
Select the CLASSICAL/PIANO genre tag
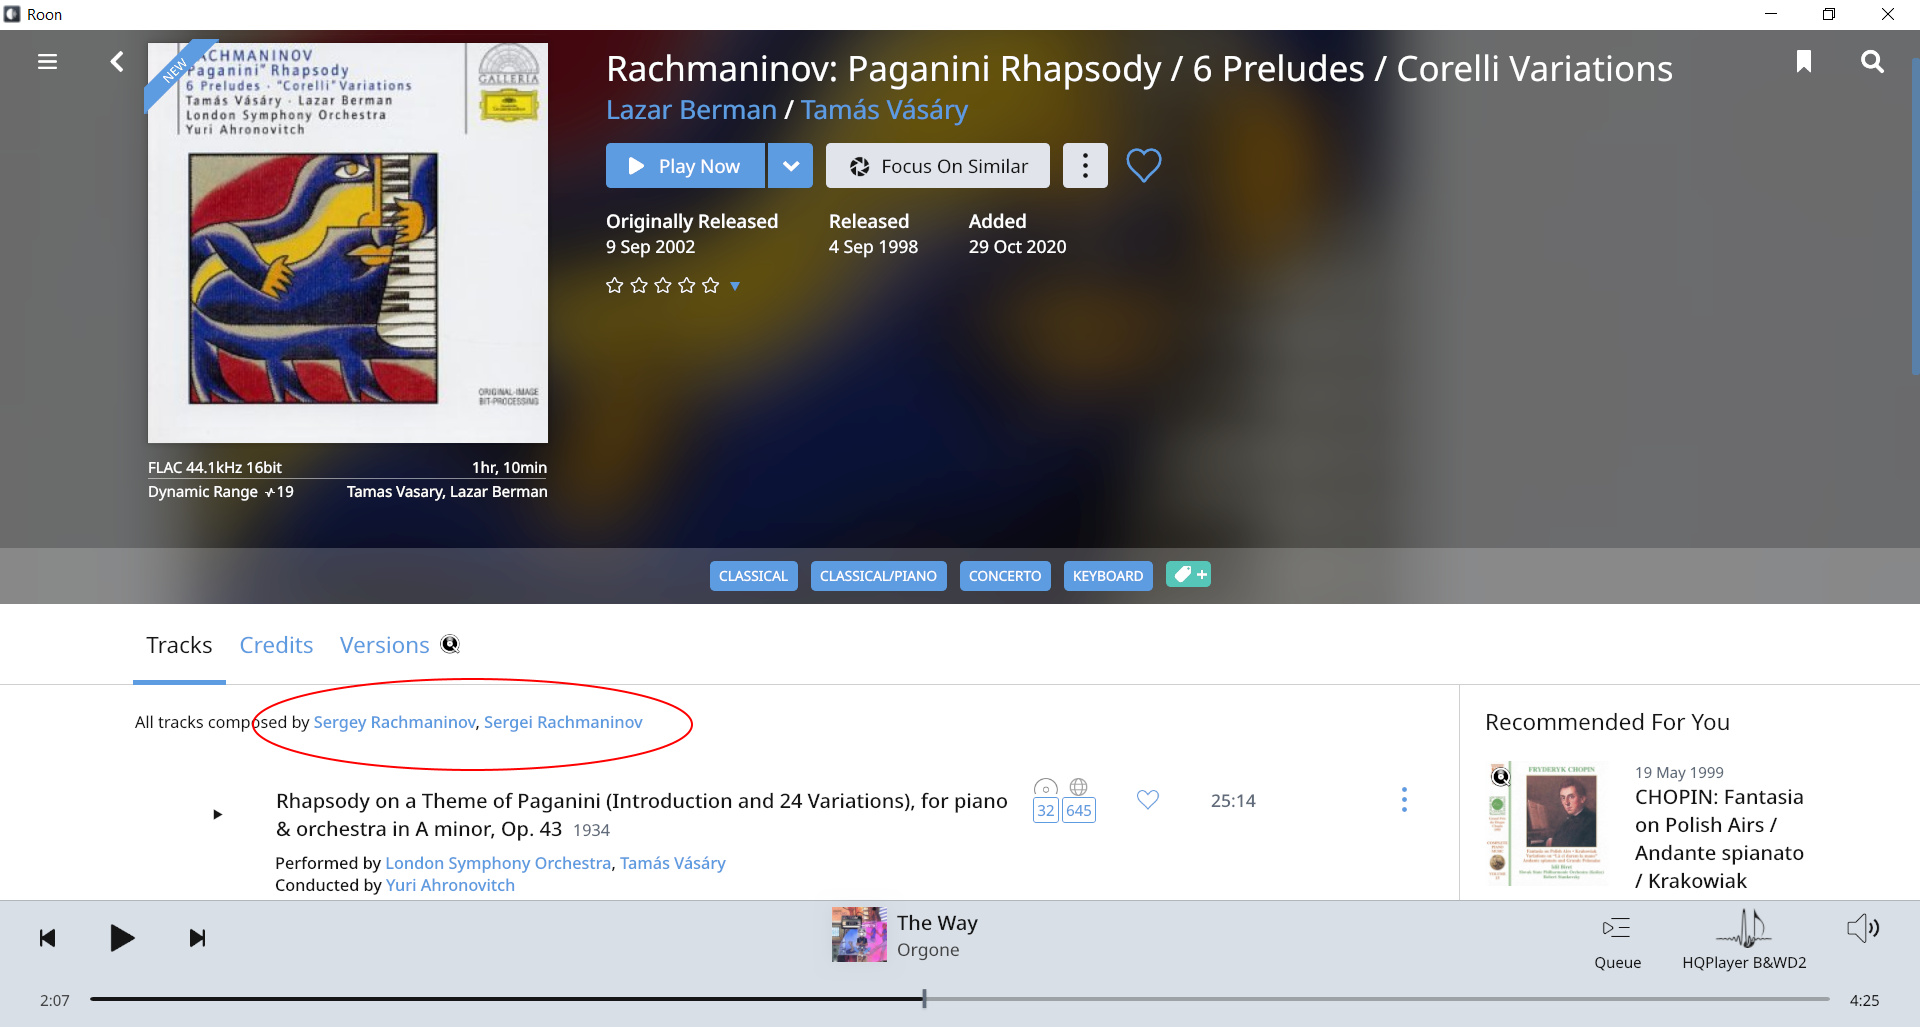(878, 576)
